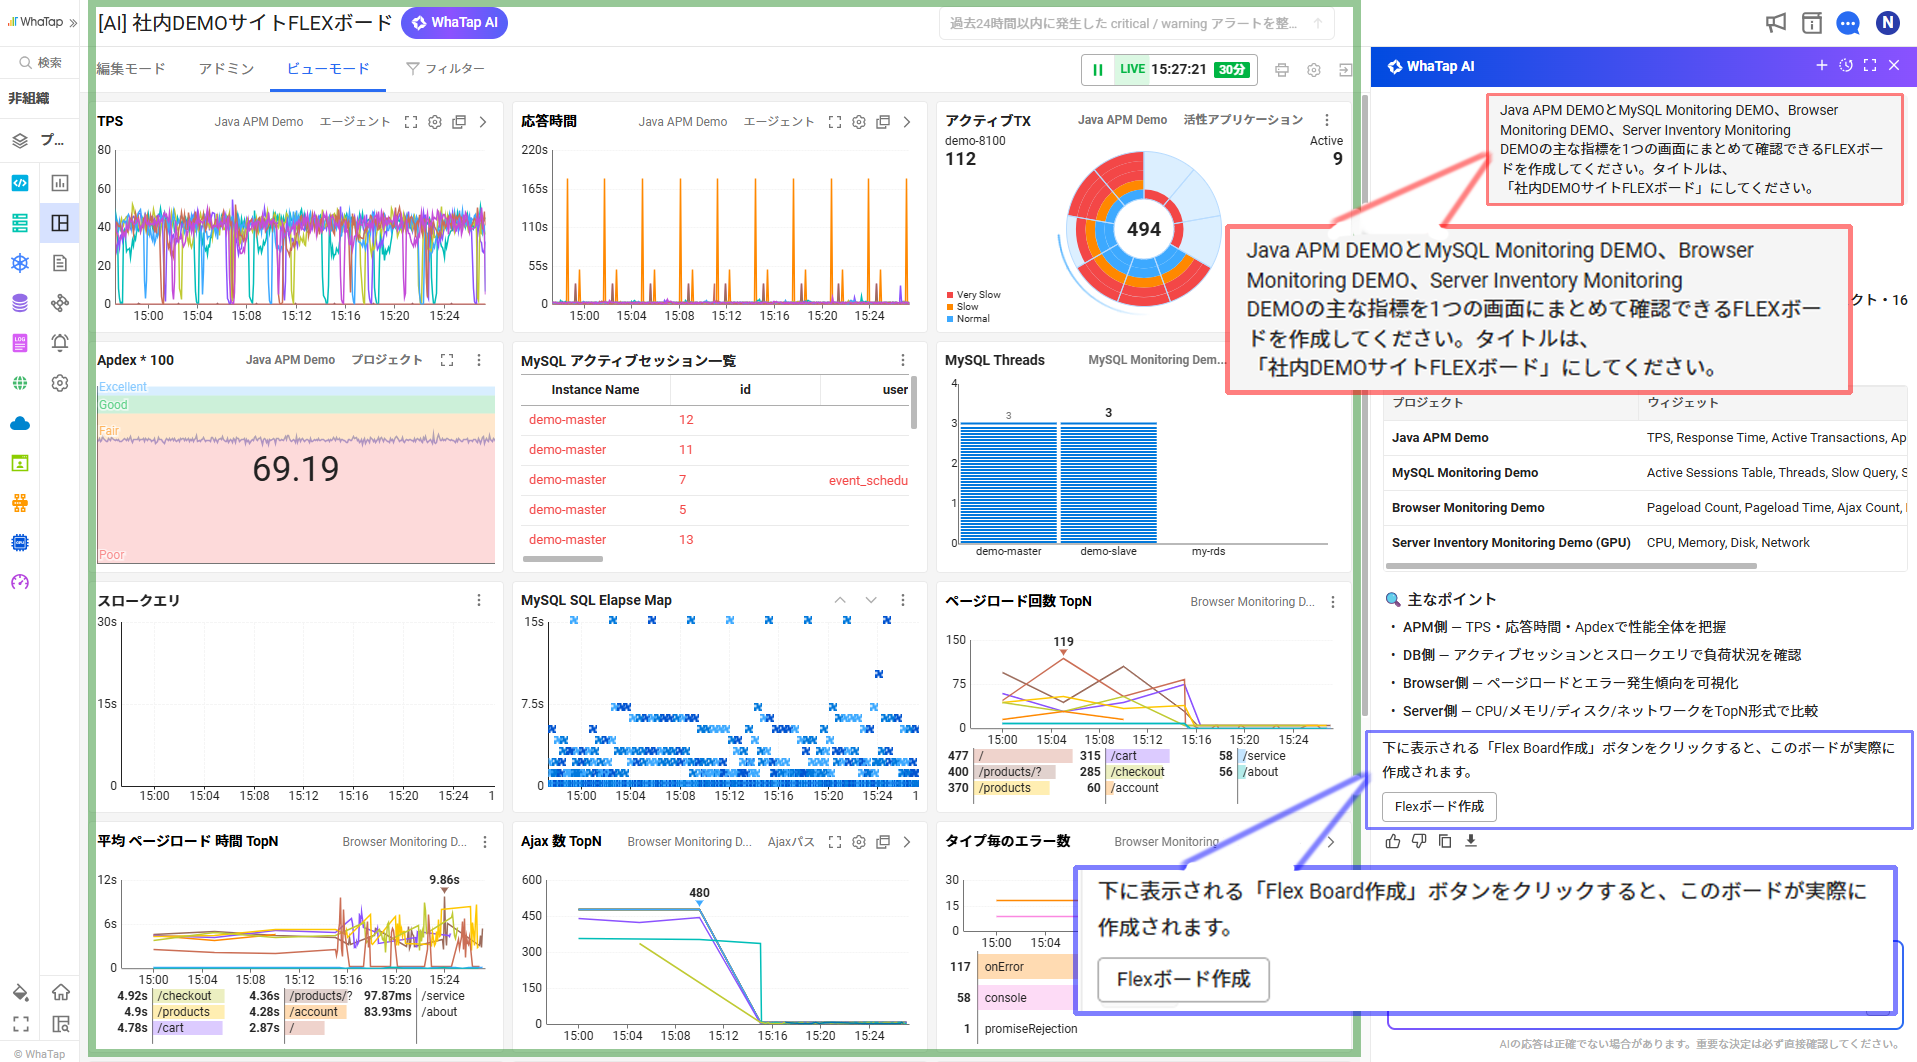Open the blue chat support bubble

click(x=1848, y=23)
